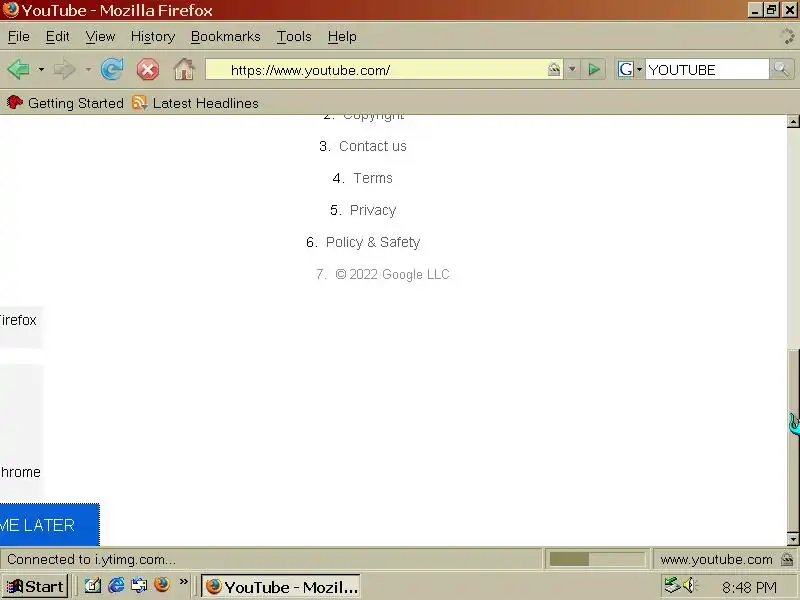Click the Policy & Safety link
This screenshot has width=800, height=600.
373,242
